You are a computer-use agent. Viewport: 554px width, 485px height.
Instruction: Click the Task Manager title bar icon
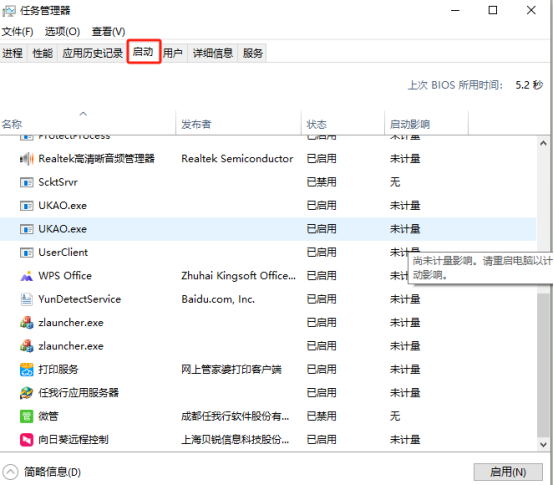point(9,11)
